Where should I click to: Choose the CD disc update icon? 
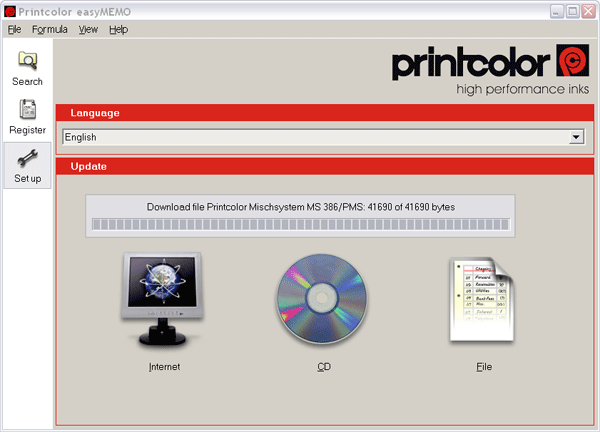pyautogui.click(x=324, y=300)
